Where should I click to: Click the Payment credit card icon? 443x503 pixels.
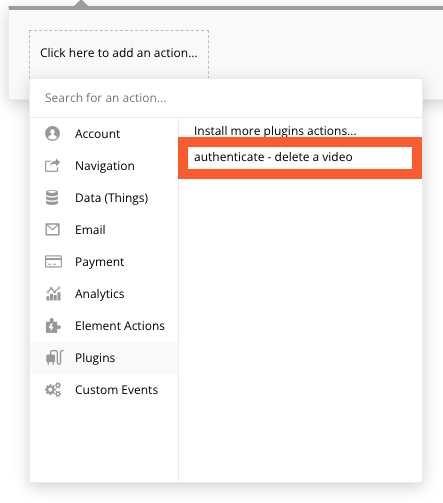click(x=53, y=261)
